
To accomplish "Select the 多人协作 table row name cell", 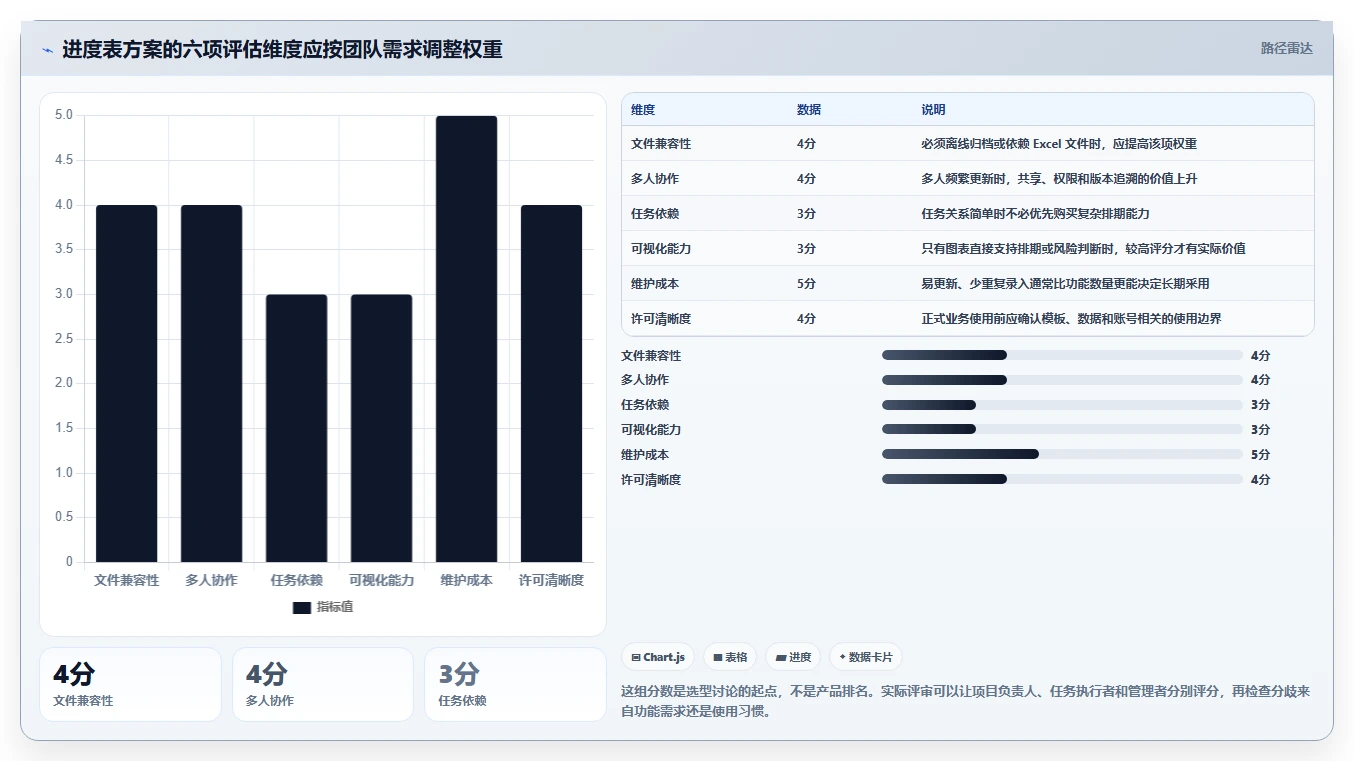I will tap(655, 179).
